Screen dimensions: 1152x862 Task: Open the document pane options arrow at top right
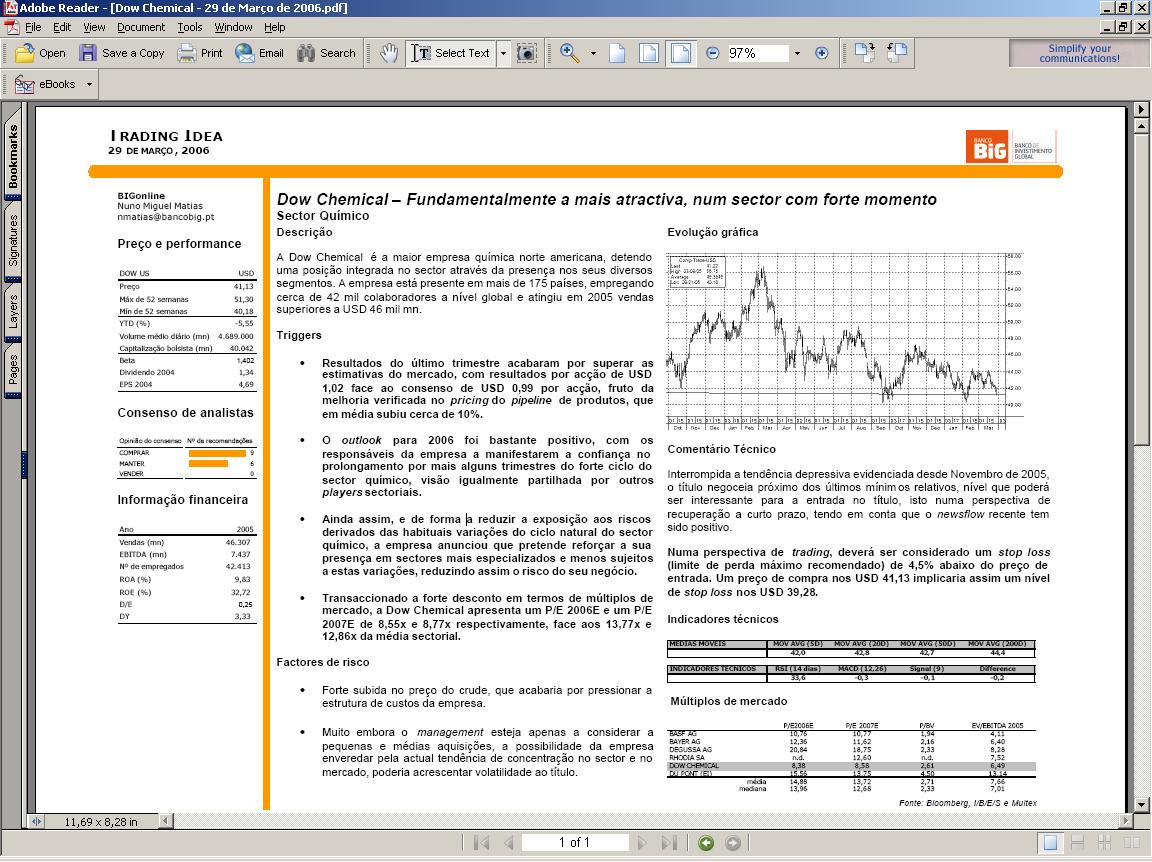point(1141,109)
